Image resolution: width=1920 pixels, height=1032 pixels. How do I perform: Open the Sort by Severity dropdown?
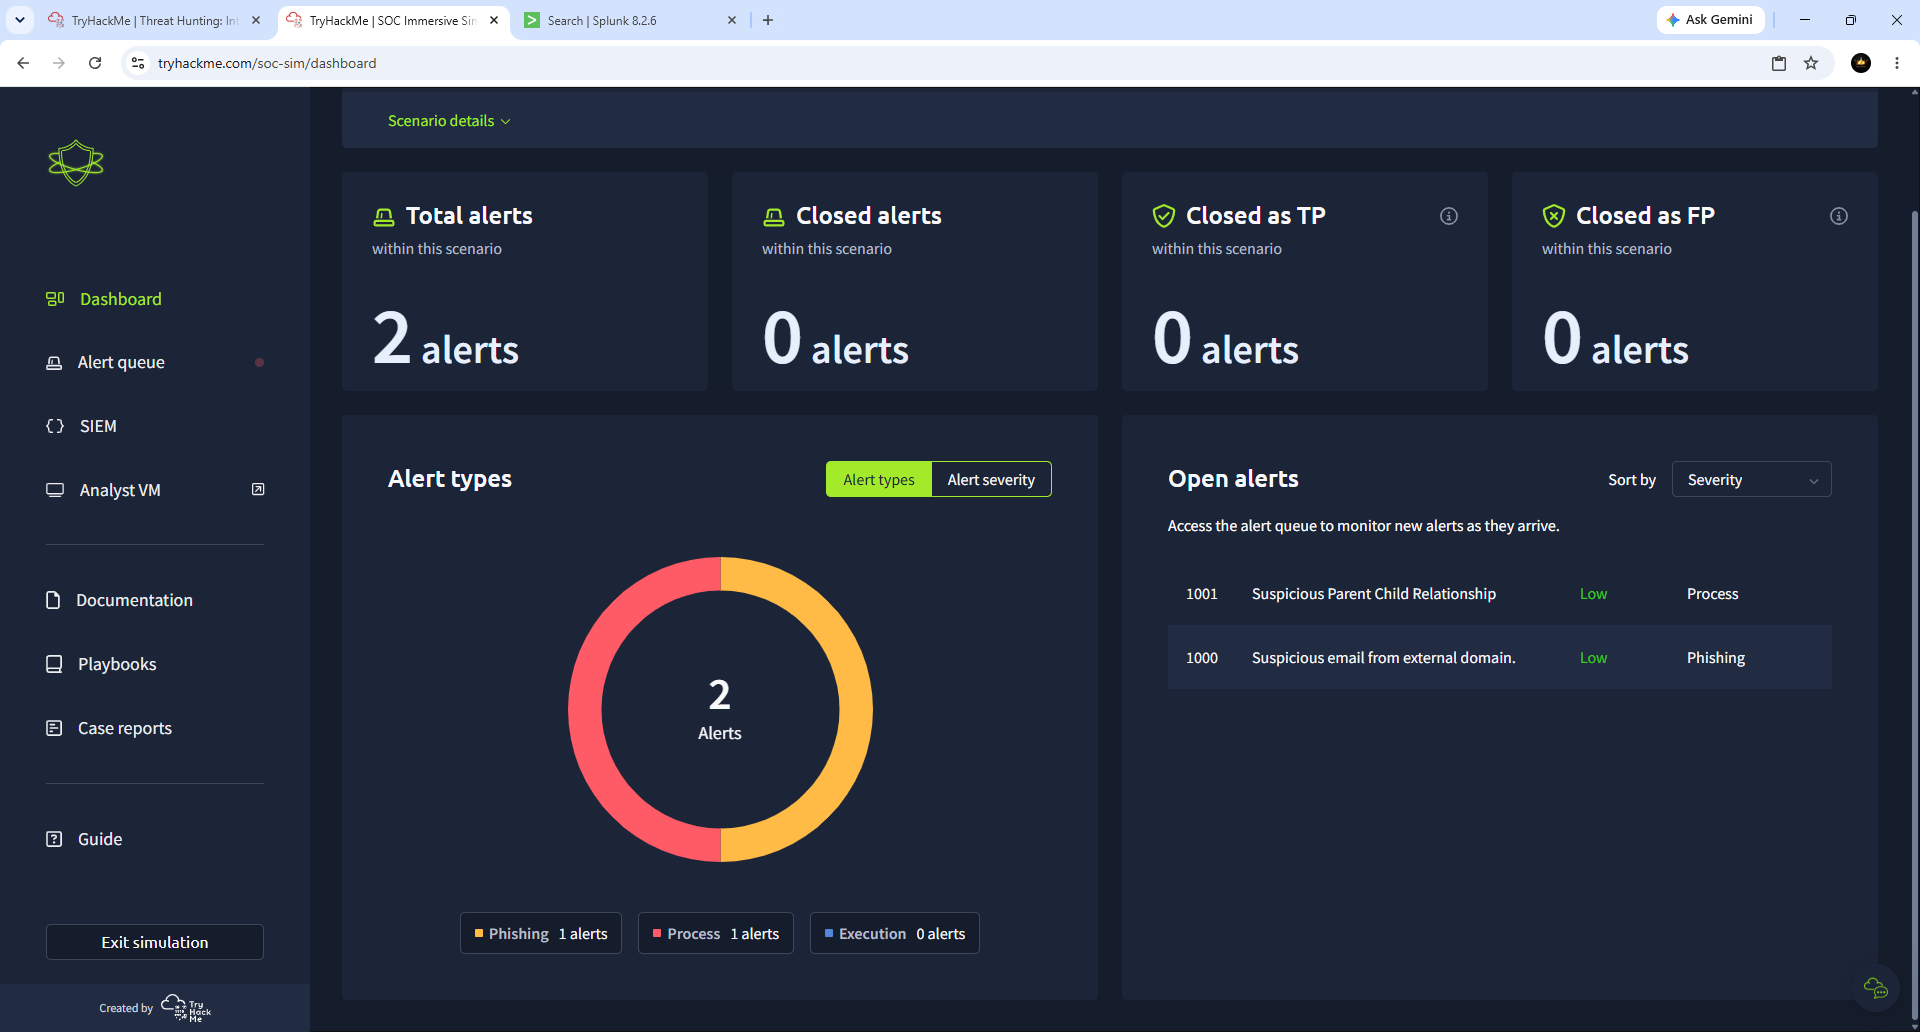coord(1751,479)
